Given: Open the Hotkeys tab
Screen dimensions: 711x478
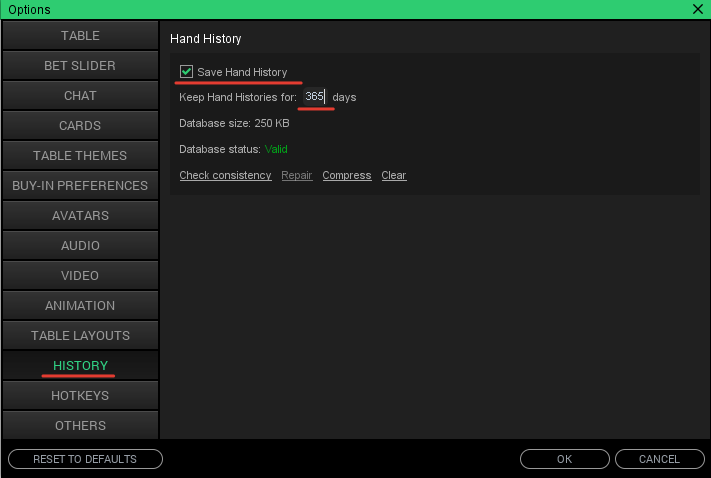Looking at the screenshot, I should click(x=80, y=395).
